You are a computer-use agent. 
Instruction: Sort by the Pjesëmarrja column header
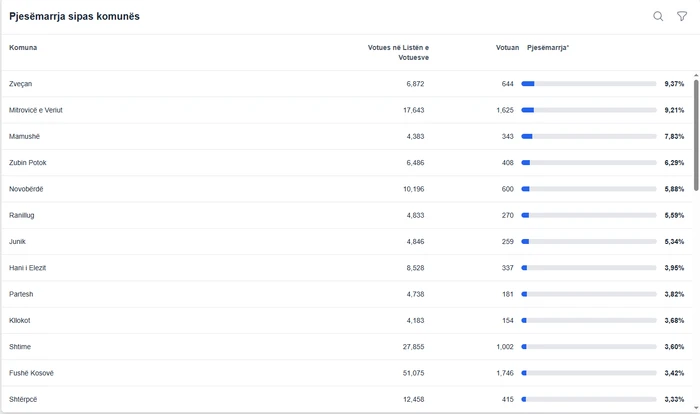click(547, 47)
